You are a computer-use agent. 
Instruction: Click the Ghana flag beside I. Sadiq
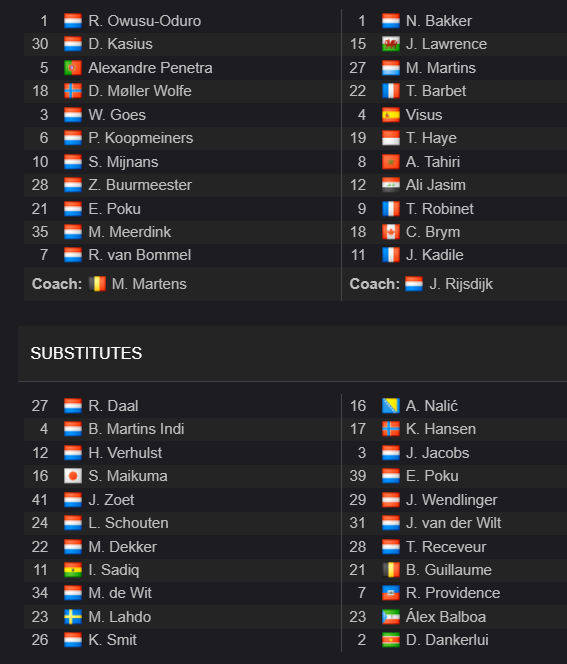[72, 570]
